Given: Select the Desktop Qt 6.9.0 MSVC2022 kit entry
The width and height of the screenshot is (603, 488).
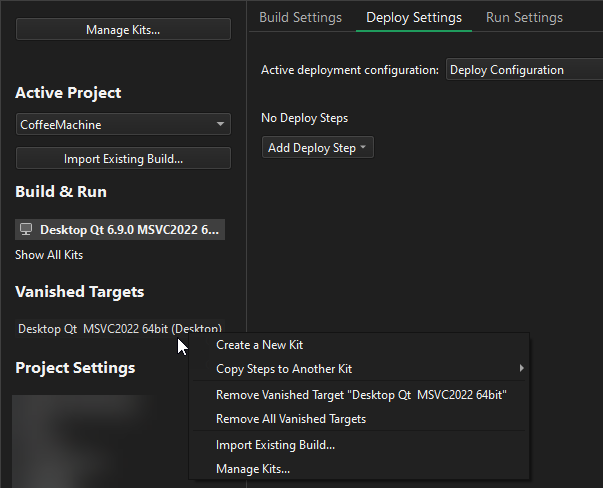Looking at the screenshot, I should pyautogui.click(x=128, y=230).
